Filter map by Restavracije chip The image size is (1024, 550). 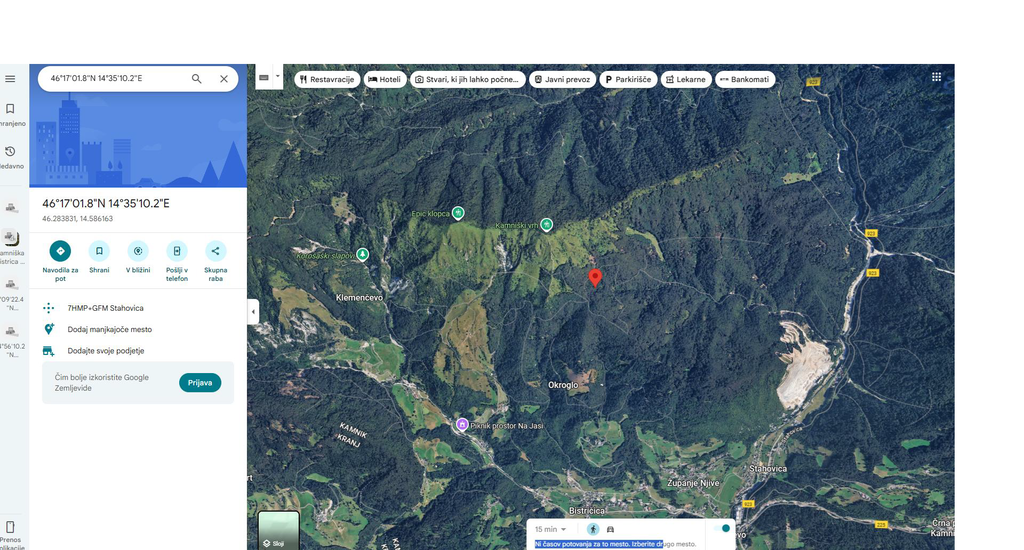click(x=327, y=80)
